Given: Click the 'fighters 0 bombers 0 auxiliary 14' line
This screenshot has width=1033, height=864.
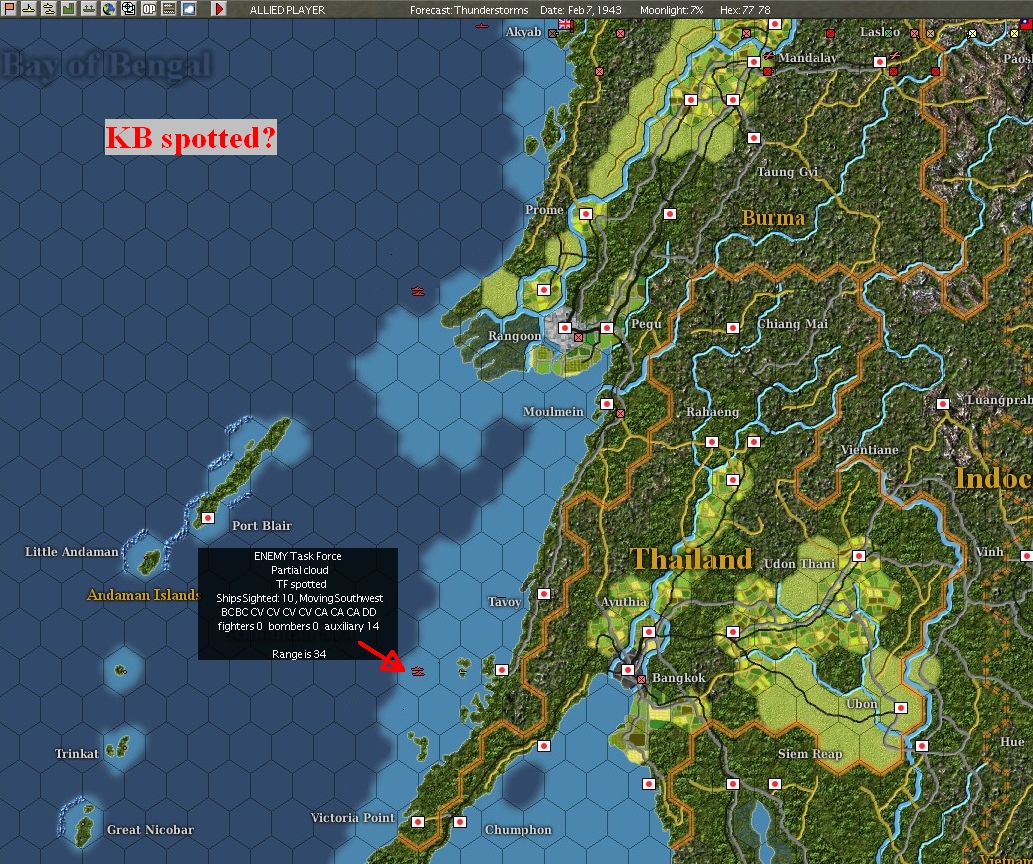Looking at the screenshot, I should coord(298,626).
